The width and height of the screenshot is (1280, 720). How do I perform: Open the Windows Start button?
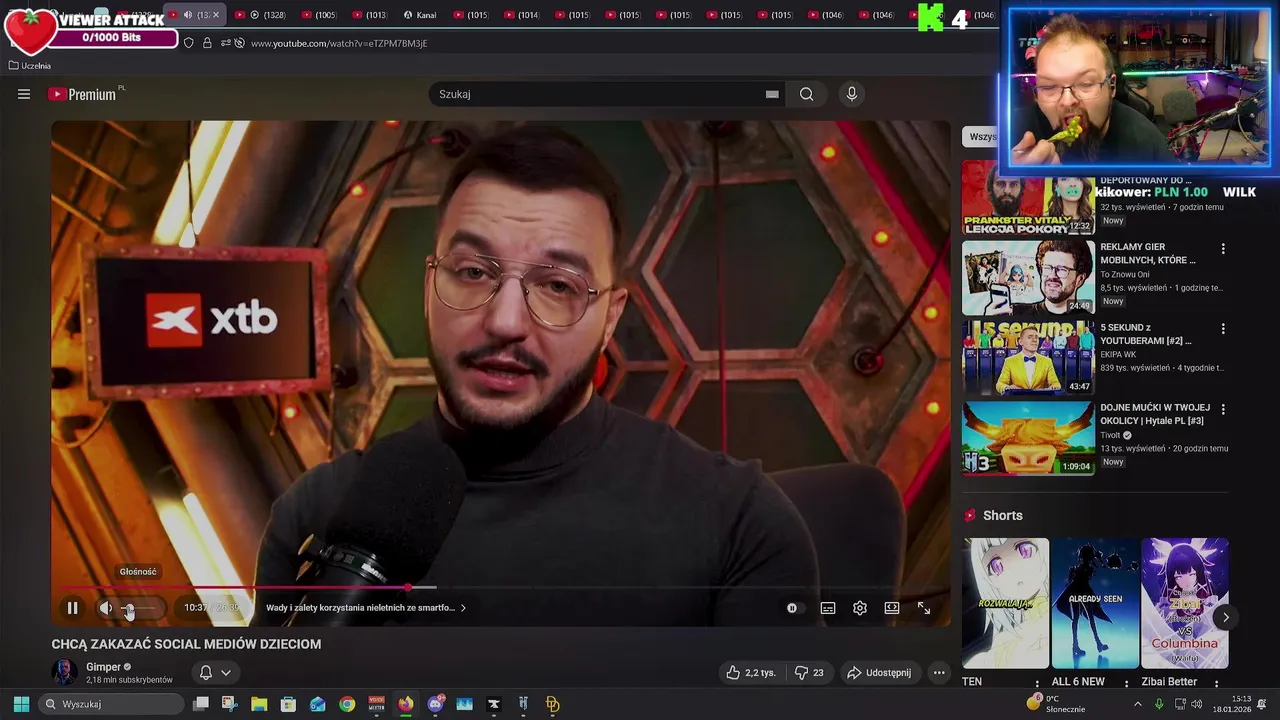click(x=21, y=704)
